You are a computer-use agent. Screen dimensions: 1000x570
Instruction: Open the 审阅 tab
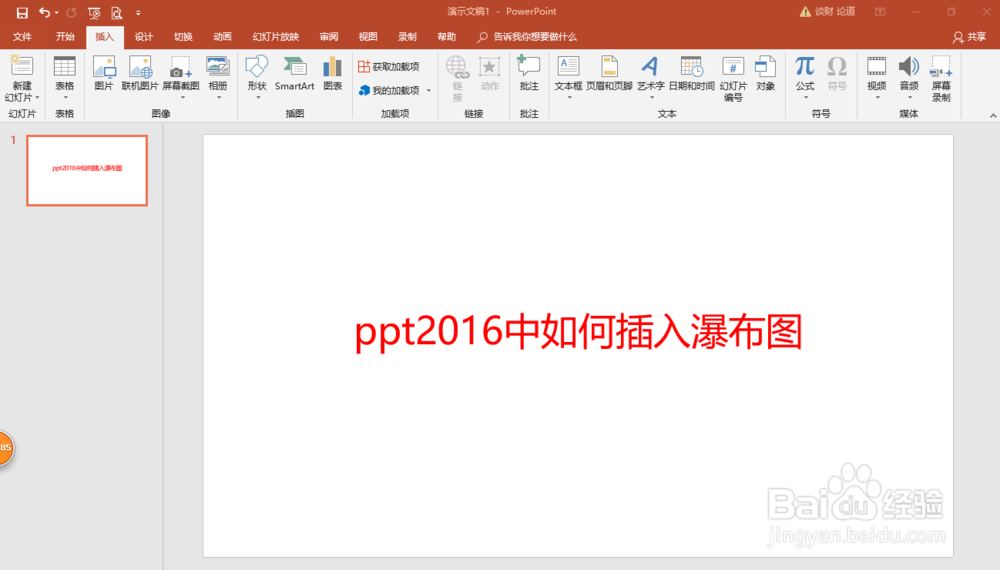(328, 37)
